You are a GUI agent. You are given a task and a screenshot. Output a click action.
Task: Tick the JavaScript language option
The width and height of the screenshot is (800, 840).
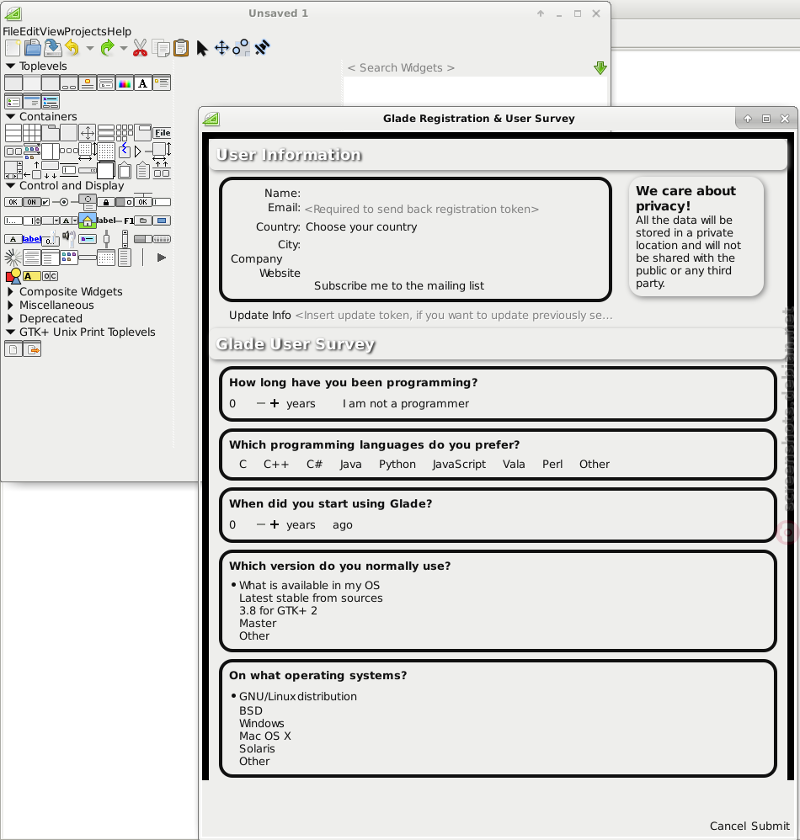[x=459, y=464]
